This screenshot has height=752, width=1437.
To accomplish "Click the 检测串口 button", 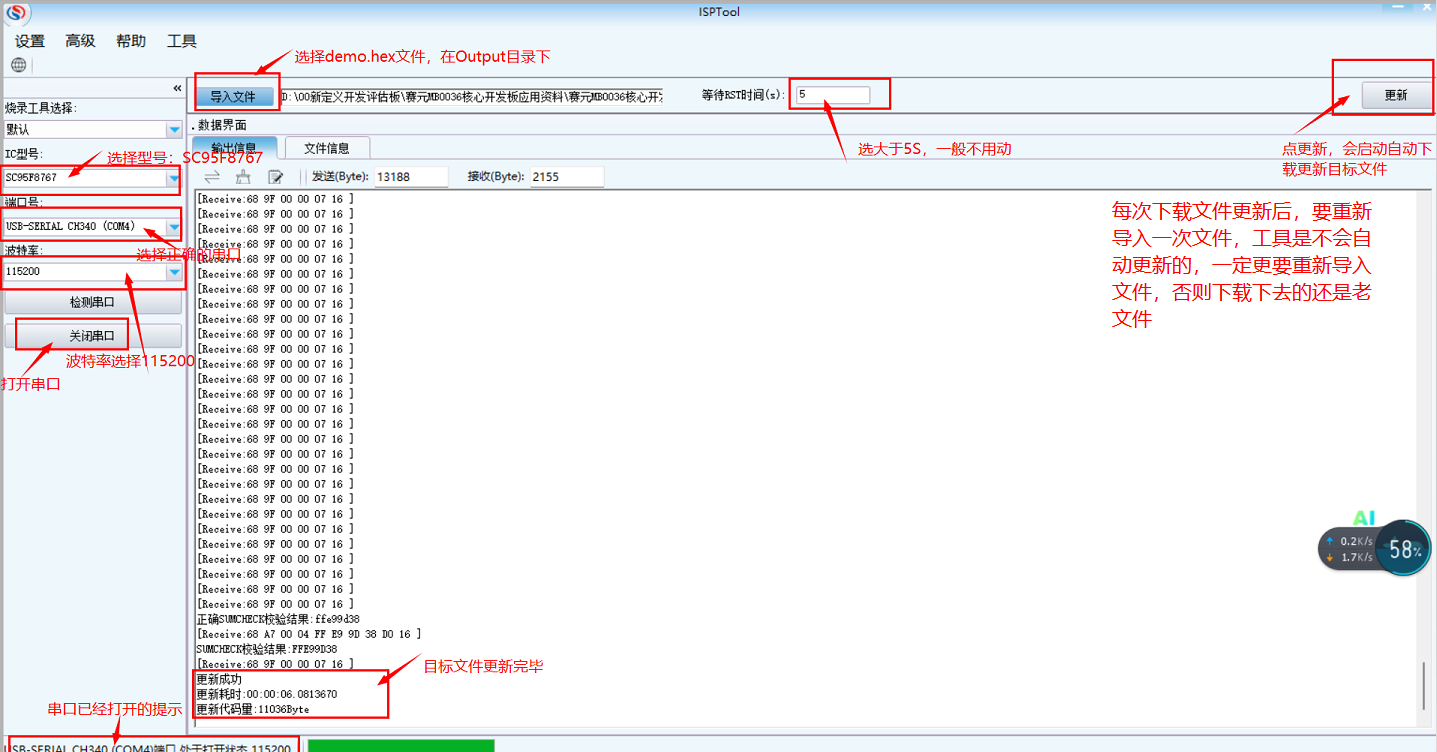I will coord(93,302).
